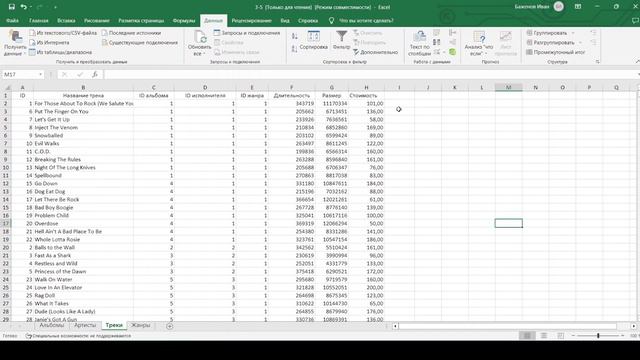Click the Data Validation icon

point(437,52)
